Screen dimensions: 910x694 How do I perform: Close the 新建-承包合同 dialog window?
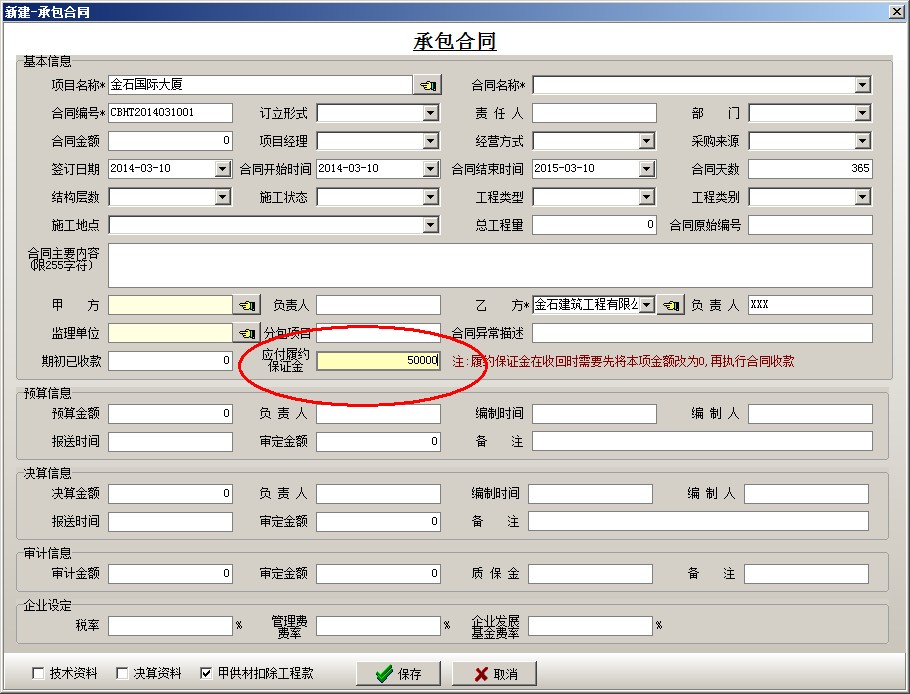(897, 11)
